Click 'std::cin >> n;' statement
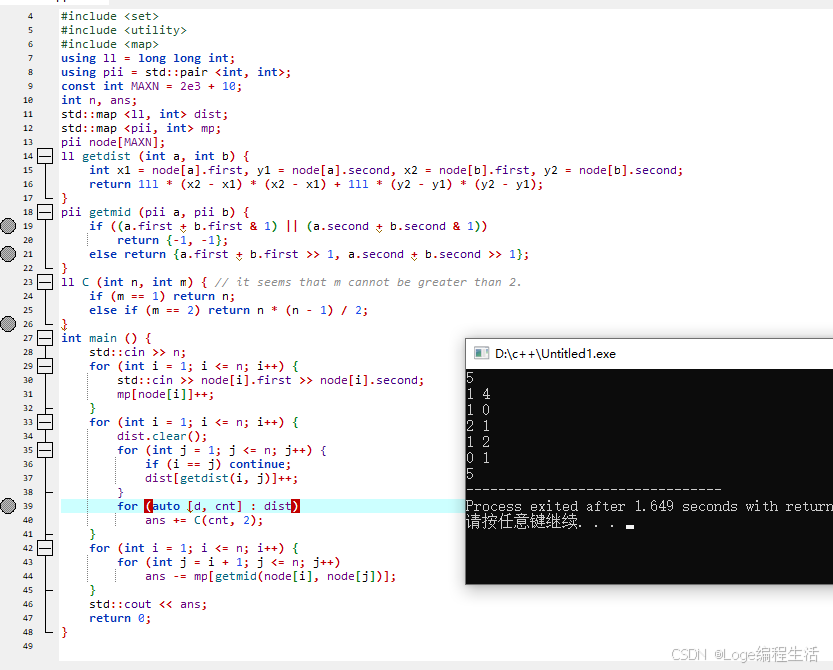Viewport: 833px width, 670px height. click(x=137, y=352)
